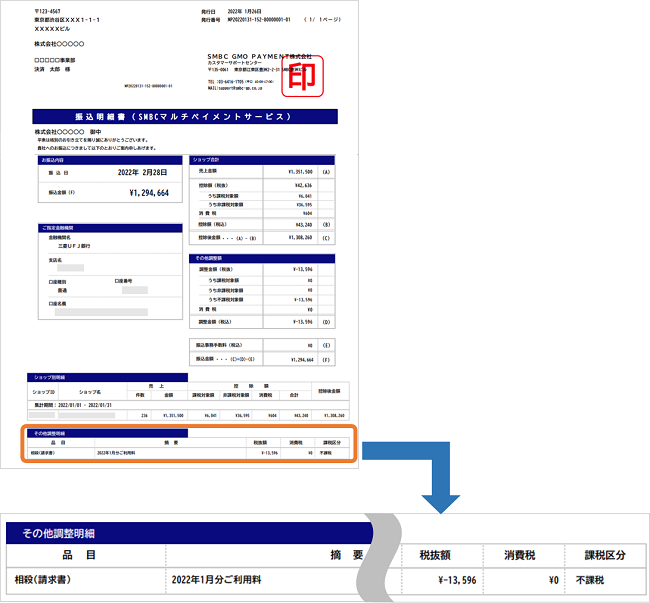Click the recipient name 決済 太郎 様
650x603 pixels.
tap(52, 69)
